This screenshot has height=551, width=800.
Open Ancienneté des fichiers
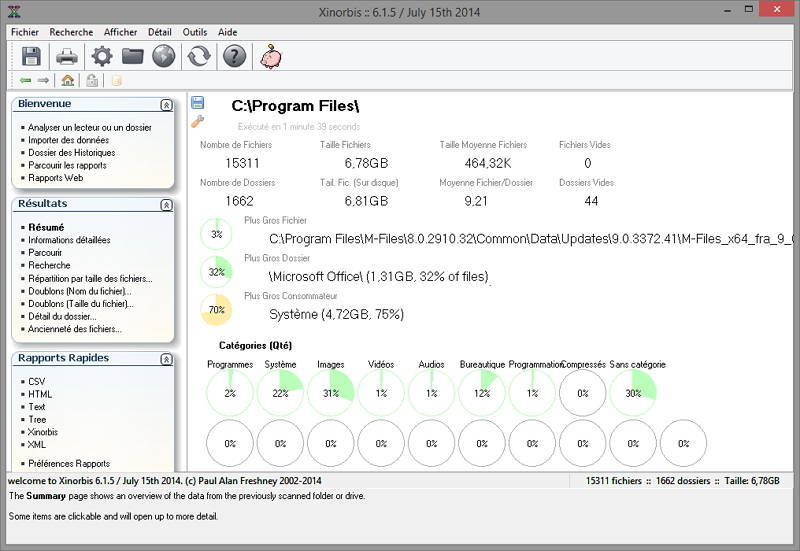point(75,329)
